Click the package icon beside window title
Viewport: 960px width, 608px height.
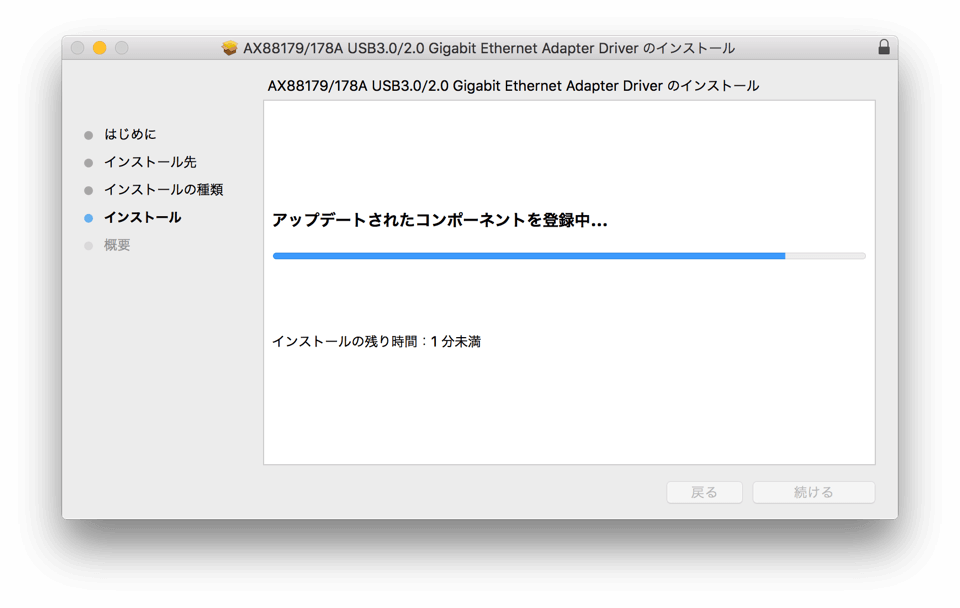point(230,48)
